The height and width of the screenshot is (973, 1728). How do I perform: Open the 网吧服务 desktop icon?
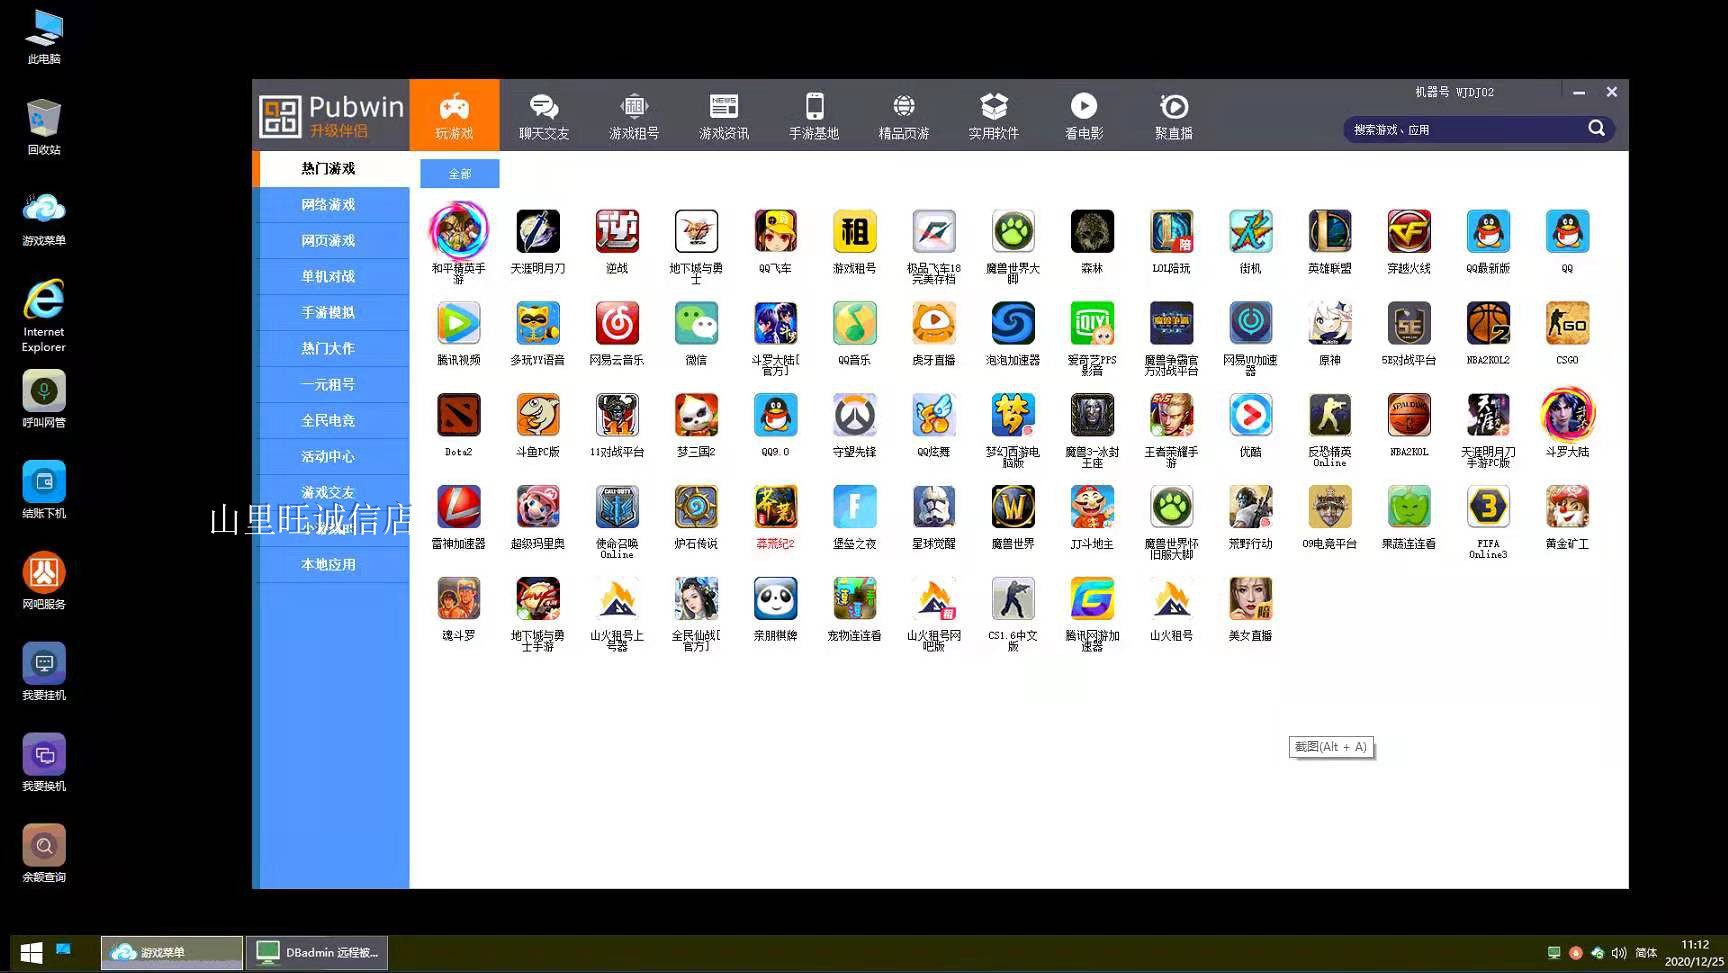44,581
